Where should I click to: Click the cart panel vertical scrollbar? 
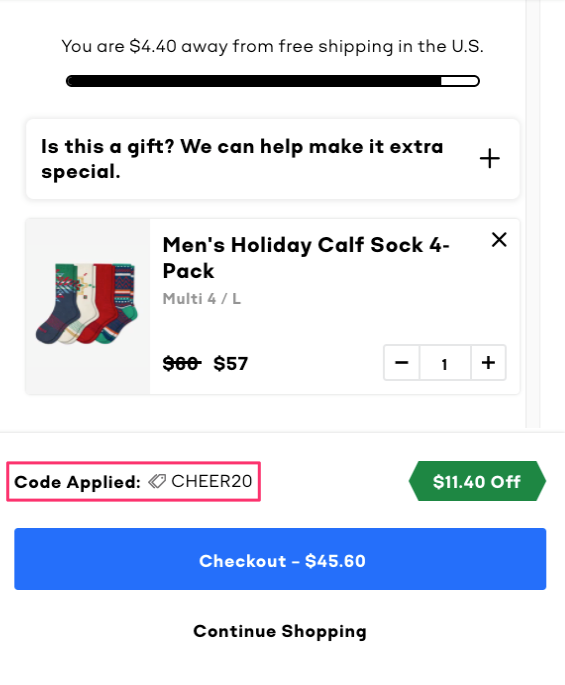(x=533, y=214)
